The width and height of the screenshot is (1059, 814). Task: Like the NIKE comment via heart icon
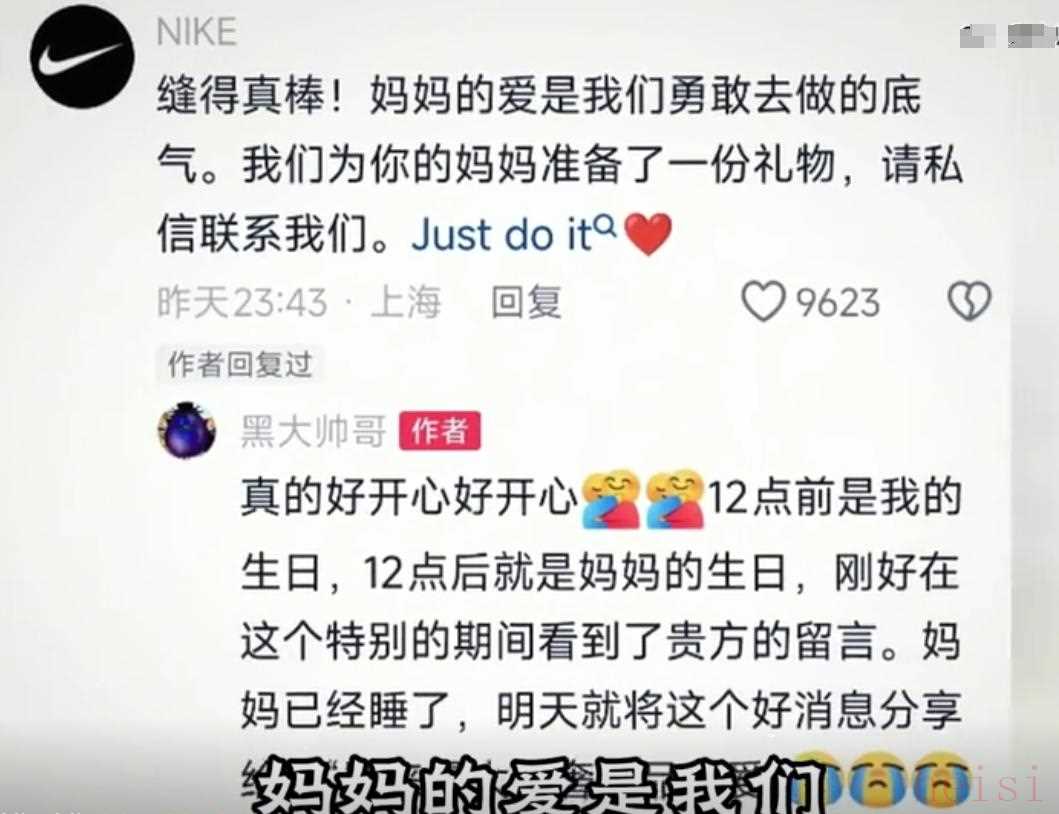point(763,301)
